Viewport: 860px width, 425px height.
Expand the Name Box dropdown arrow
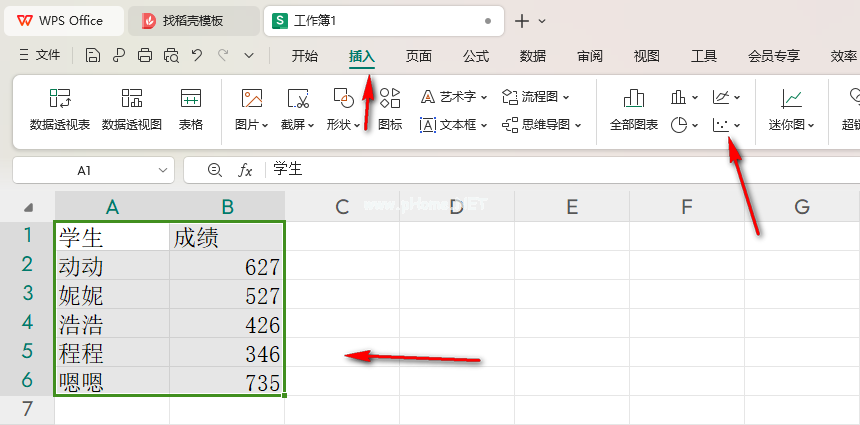(163, 171)
